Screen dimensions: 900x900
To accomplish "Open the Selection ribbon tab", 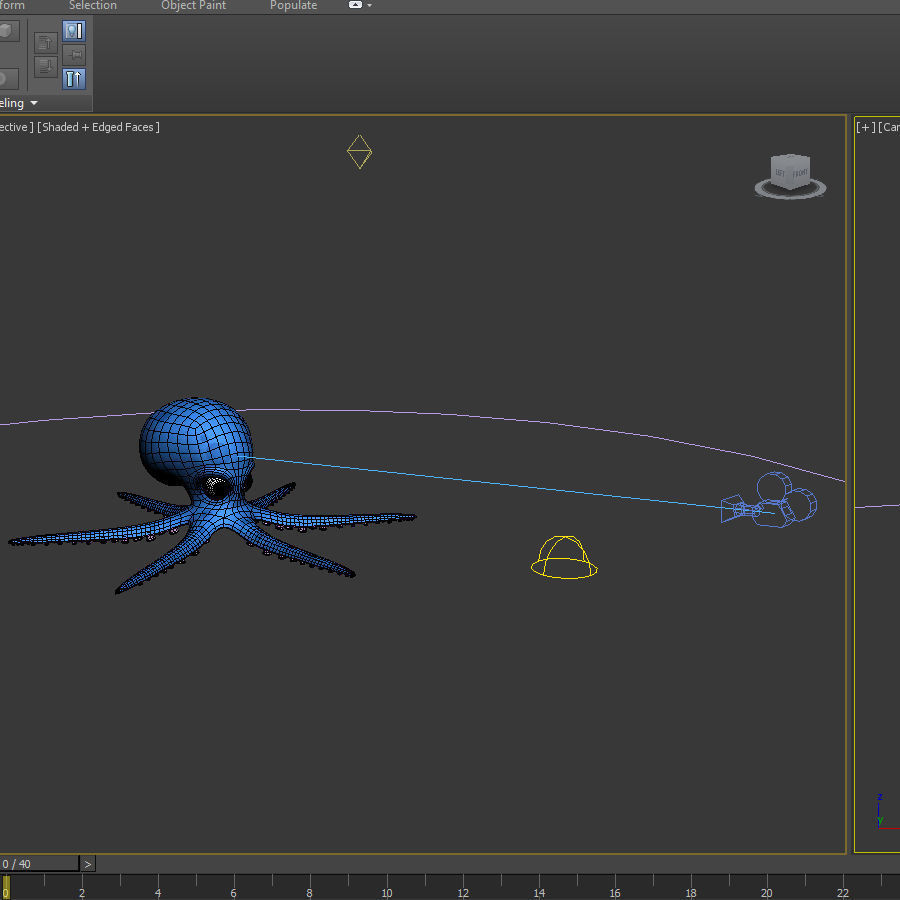I will pos(93,6).
